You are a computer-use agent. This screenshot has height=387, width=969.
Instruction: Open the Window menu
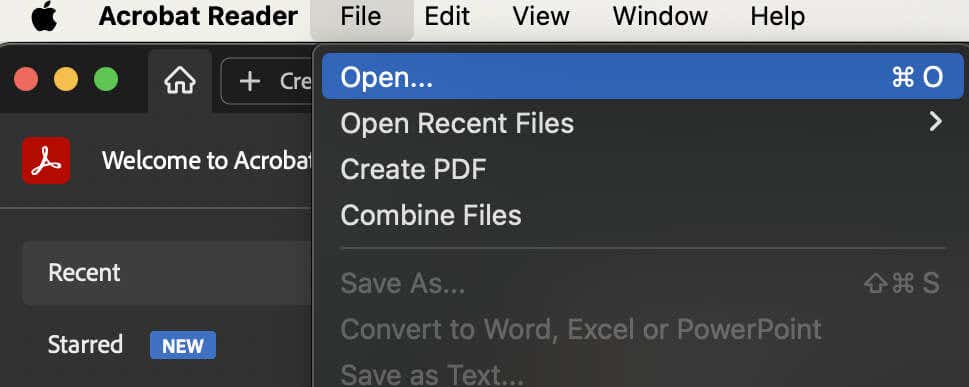(661, 17)
